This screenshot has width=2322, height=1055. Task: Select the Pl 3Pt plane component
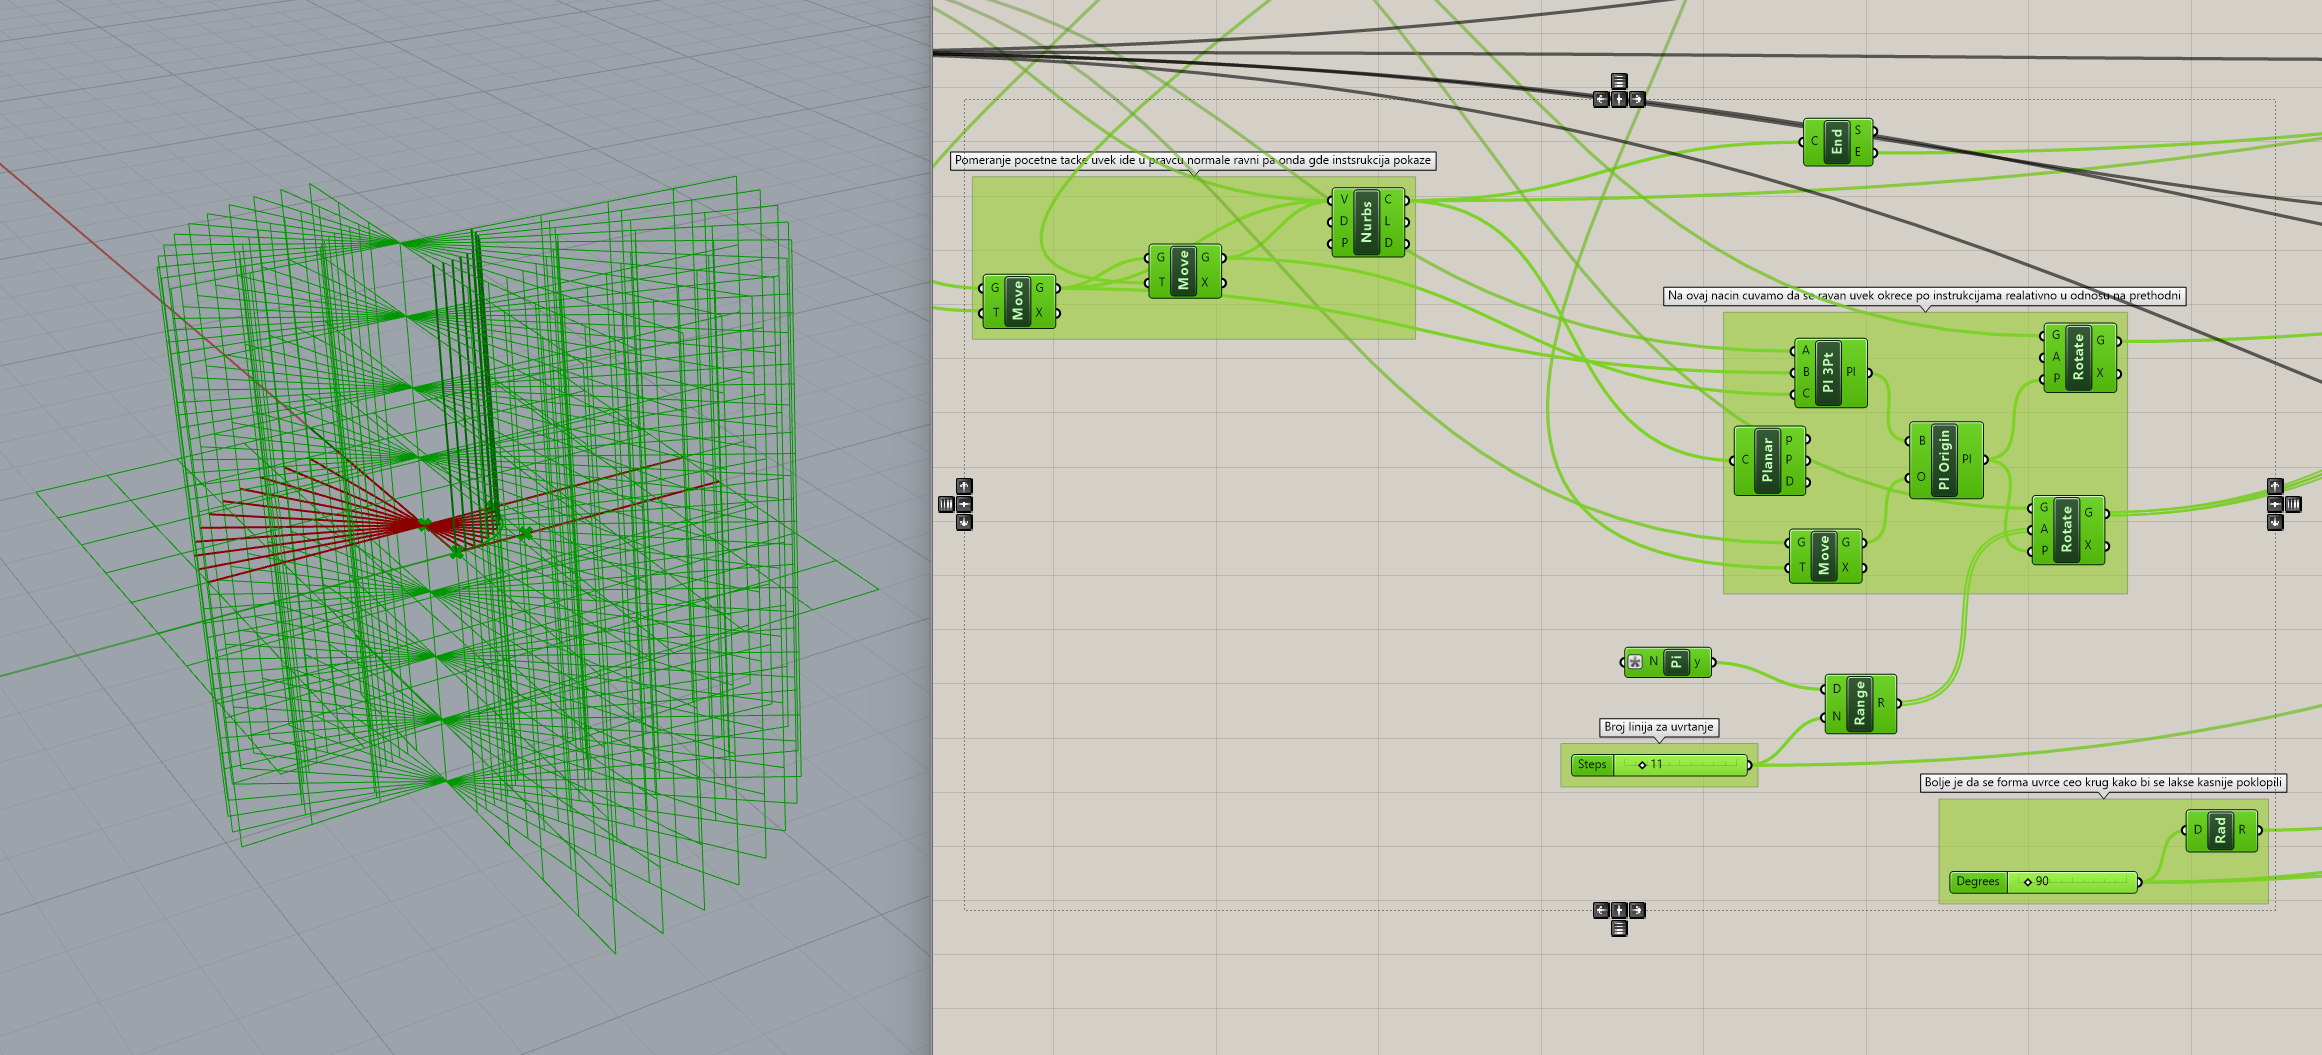[1828, 373]
